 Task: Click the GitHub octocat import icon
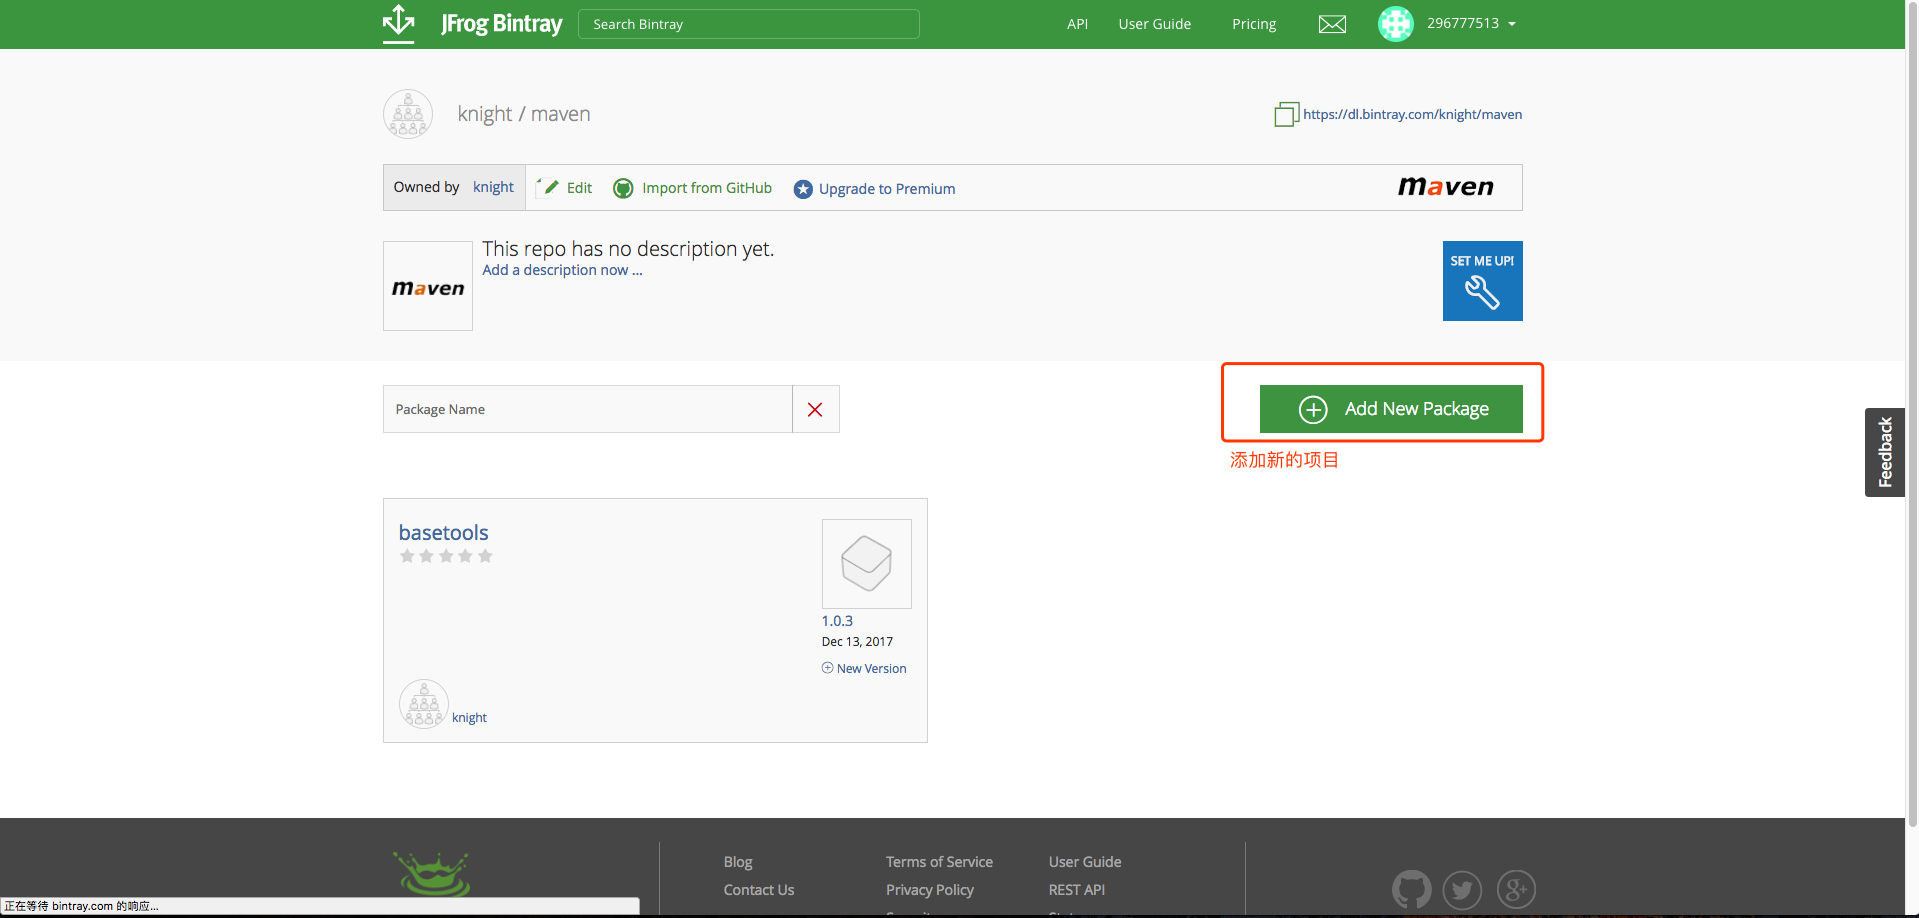[x=623, y=188]
